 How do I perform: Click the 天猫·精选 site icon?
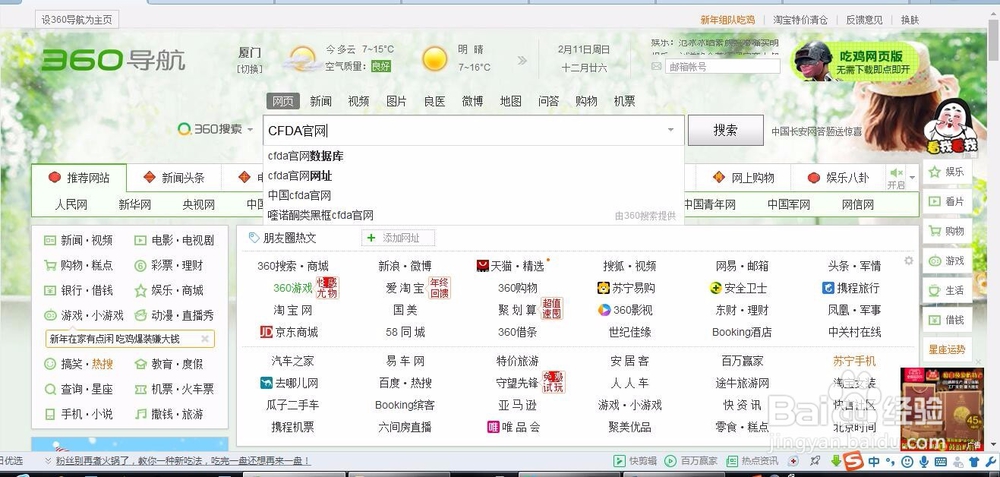pyautogui.click(x=483, y=266)
